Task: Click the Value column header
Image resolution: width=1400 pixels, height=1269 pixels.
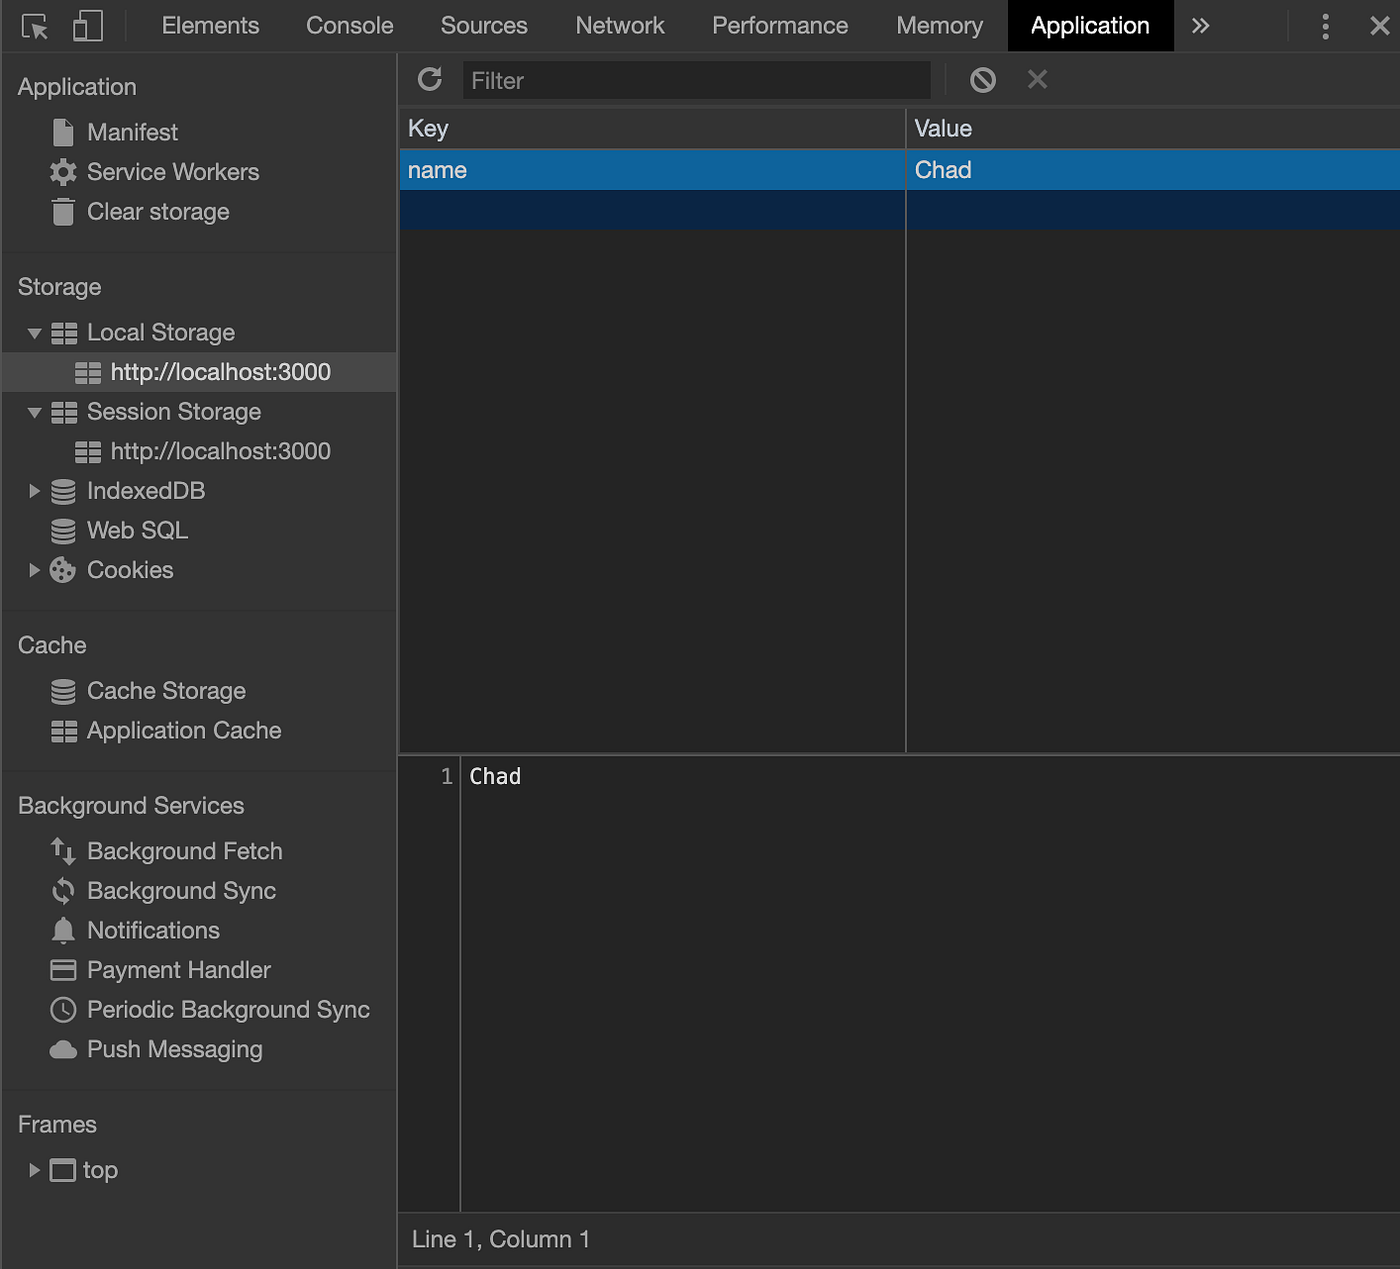Action: pyautogui.click(x=1153, y=129)
